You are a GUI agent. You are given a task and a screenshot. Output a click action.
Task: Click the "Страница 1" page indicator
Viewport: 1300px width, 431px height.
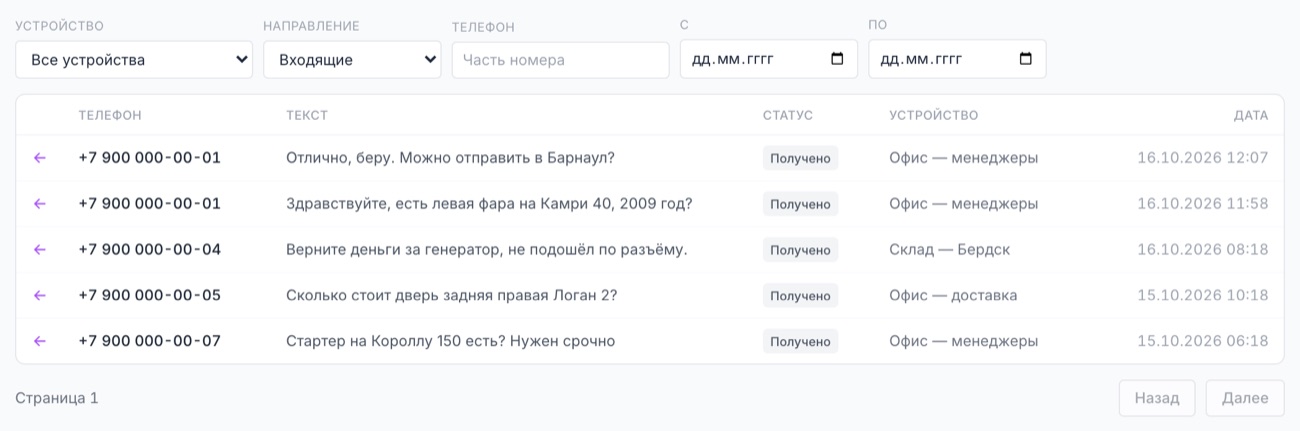(57, 398)
